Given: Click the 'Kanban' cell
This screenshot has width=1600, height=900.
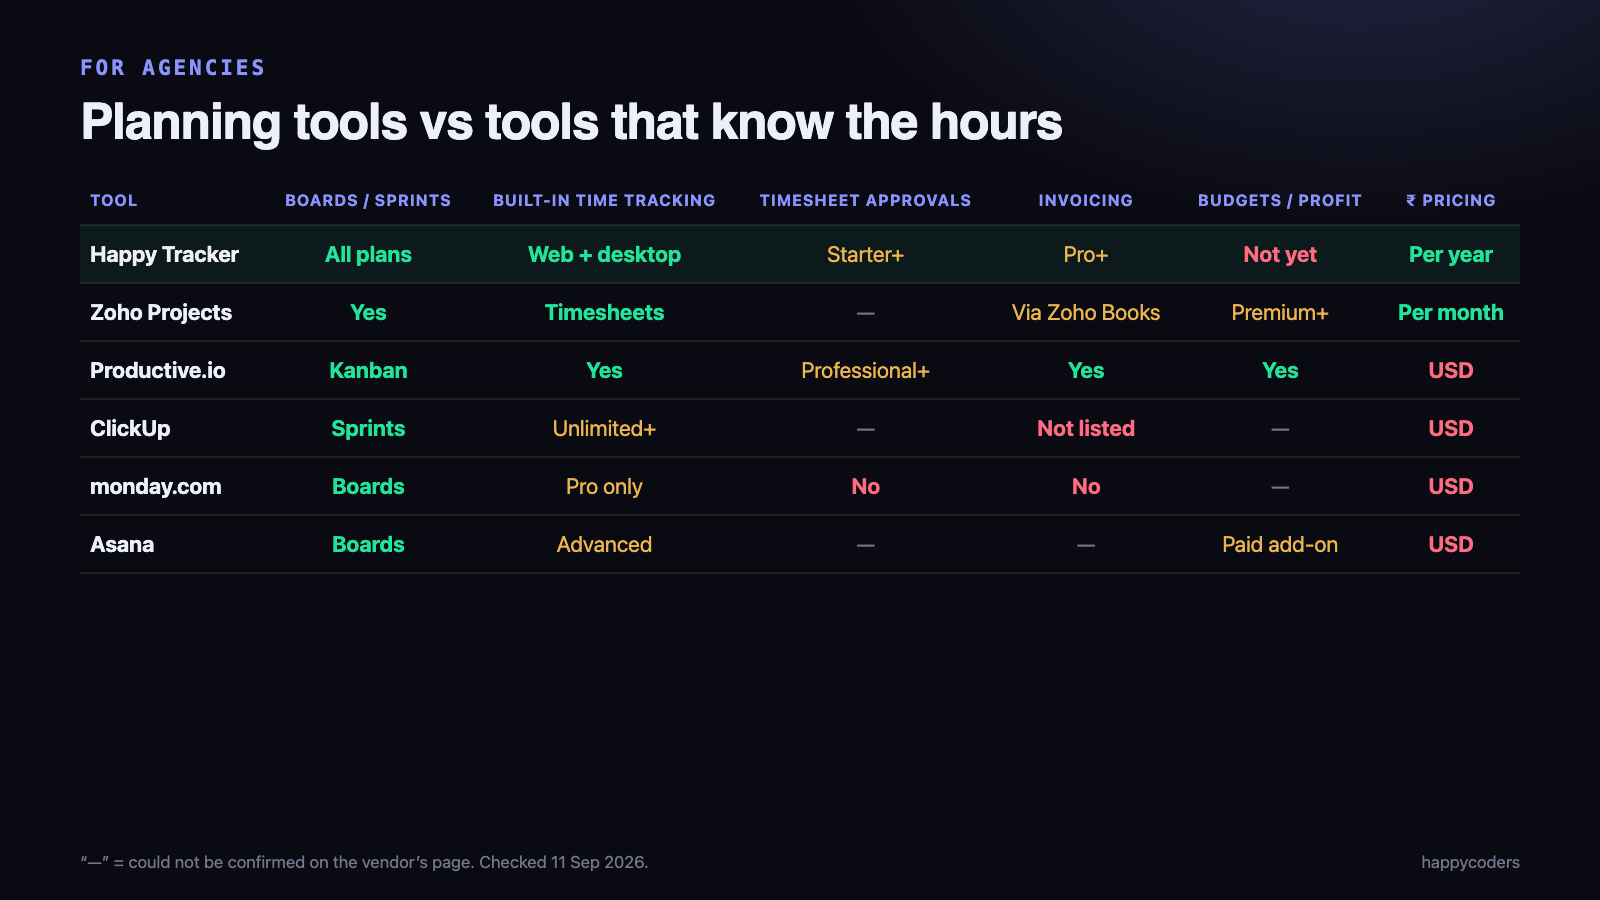Looking at the screenshot, I should [368, 371].
